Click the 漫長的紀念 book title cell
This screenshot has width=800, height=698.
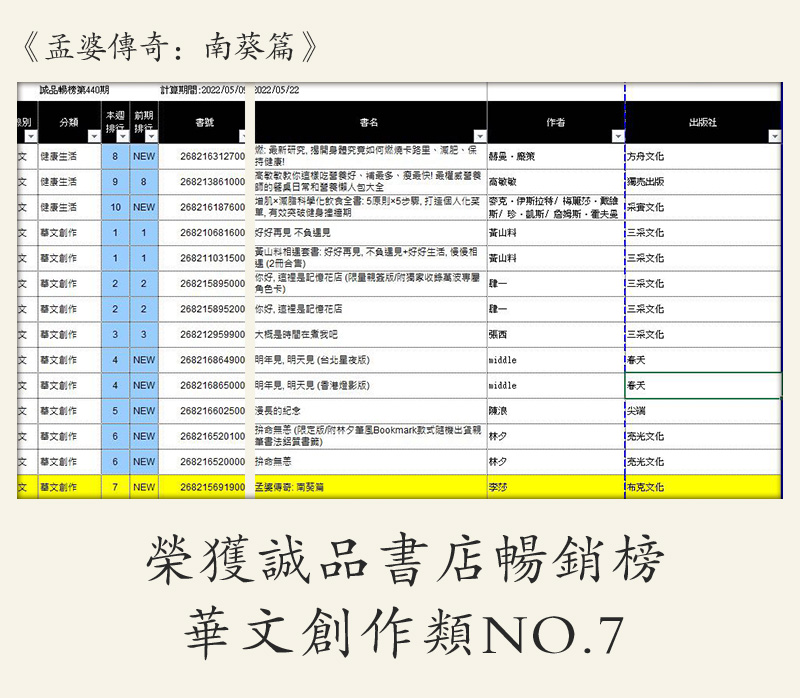point(368,411)
